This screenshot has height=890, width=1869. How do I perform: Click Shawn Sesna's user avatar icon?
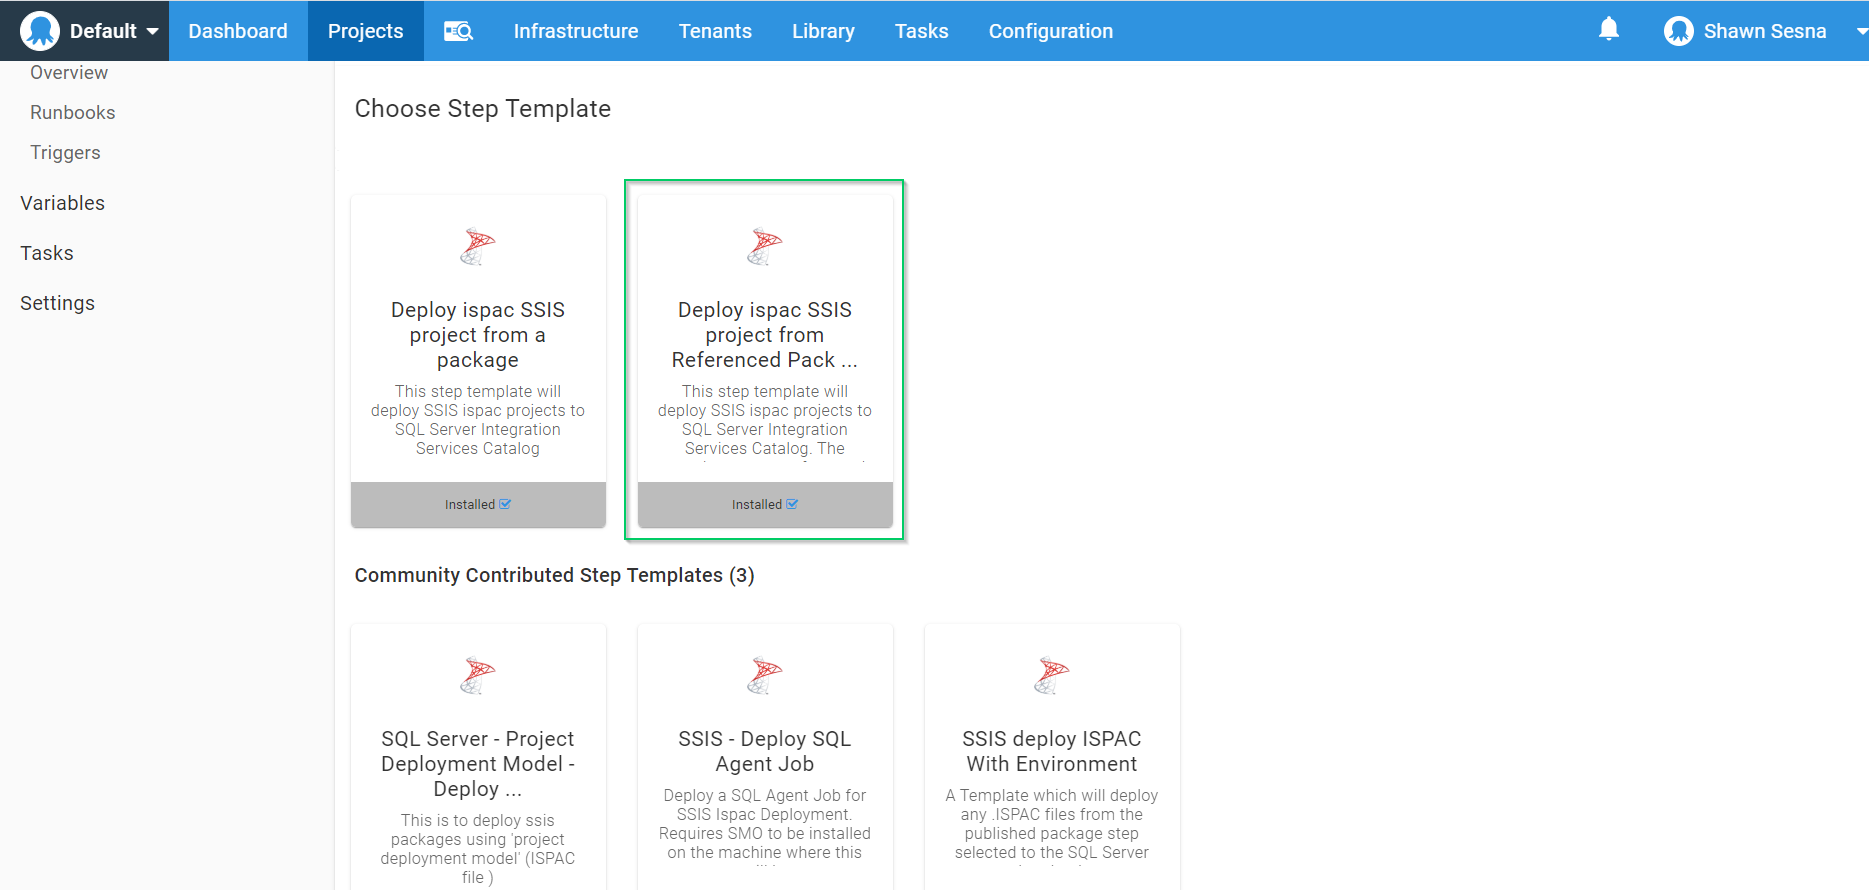click(1678, 31)
